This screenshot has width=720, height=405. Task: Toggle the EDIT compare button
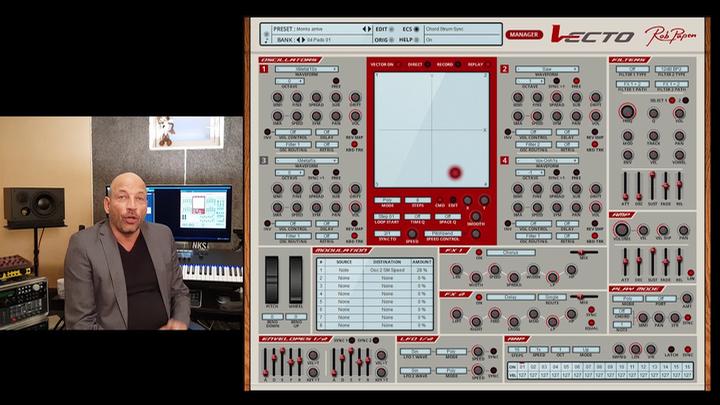coord(392,29)
